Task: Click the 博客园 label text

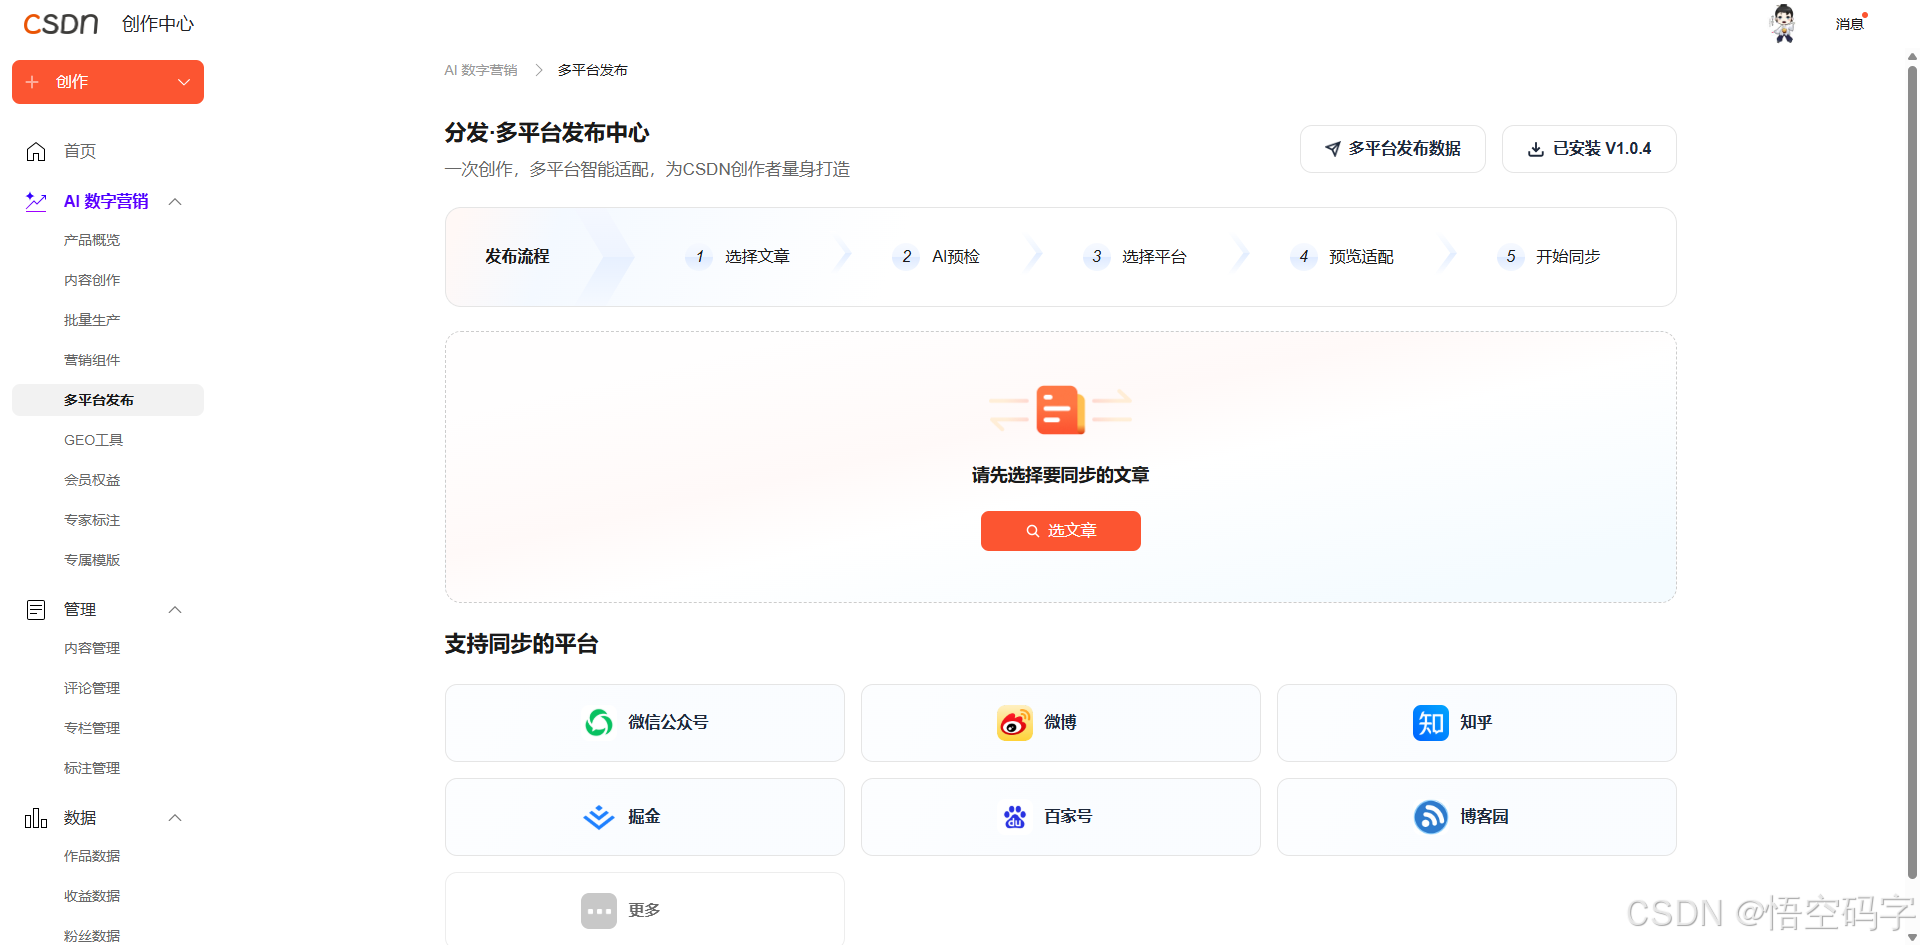Action: pos(1484,817)
